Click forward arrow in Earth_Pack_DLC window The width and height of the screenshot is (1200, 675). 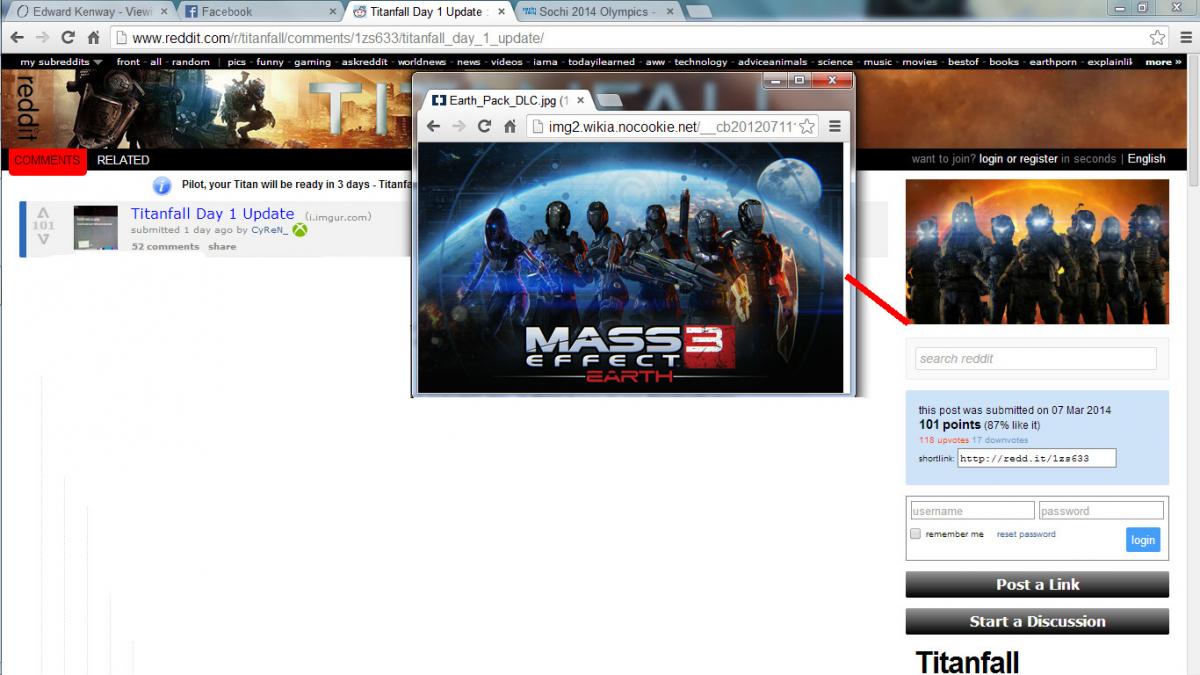tap(459, 126)
